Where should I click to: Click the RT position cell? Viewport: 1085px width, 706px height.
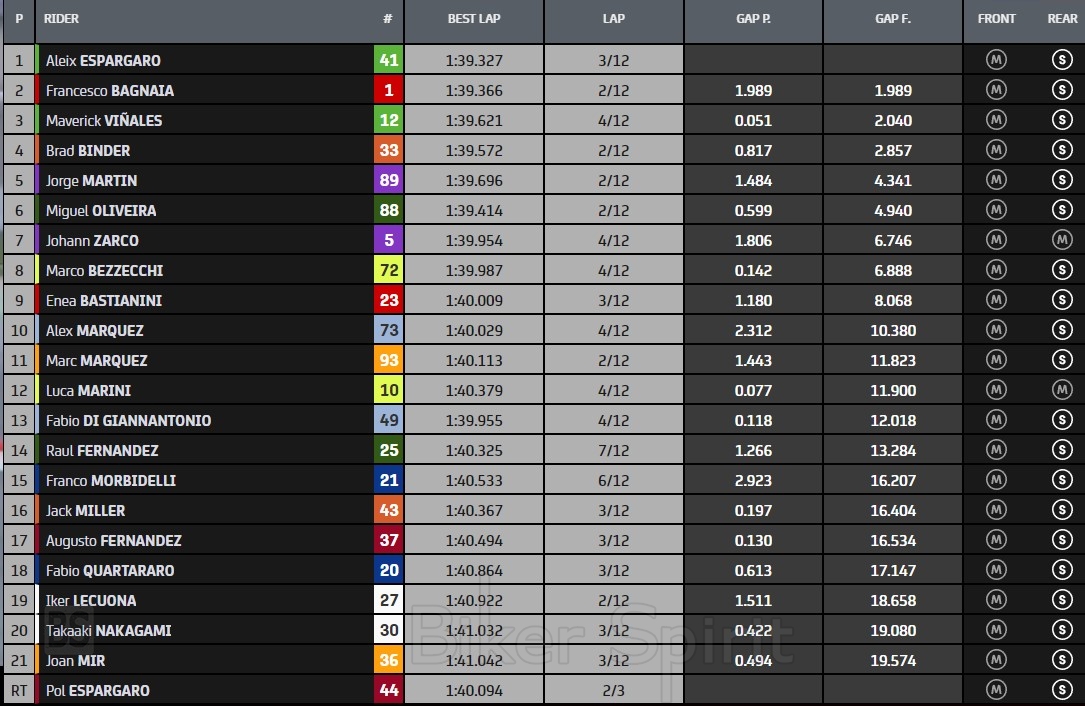click(x=18, y=691)
